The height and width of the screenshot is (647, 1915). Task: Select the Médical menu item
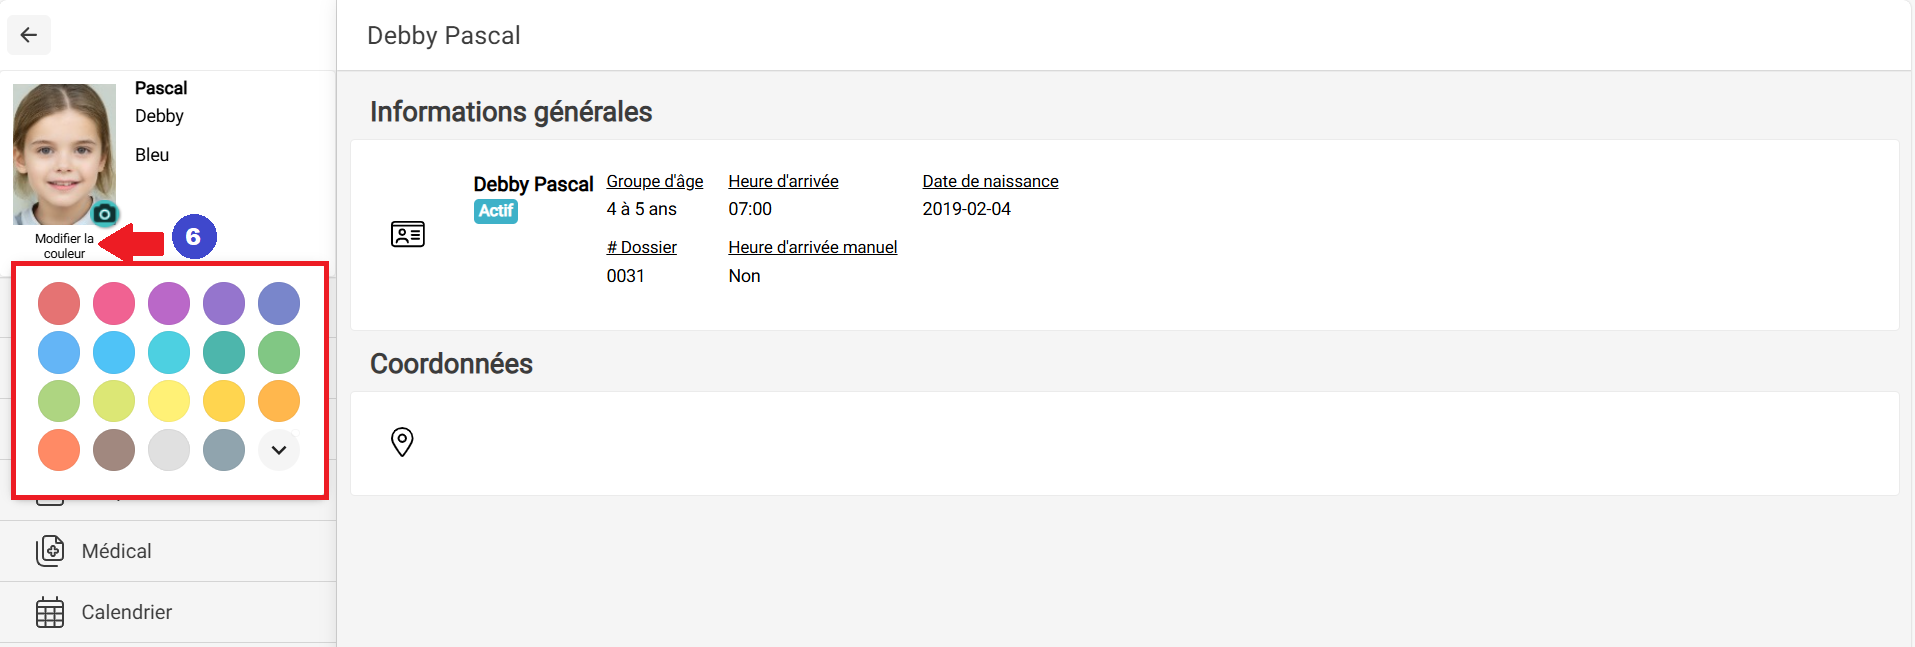tap(168, 551)
